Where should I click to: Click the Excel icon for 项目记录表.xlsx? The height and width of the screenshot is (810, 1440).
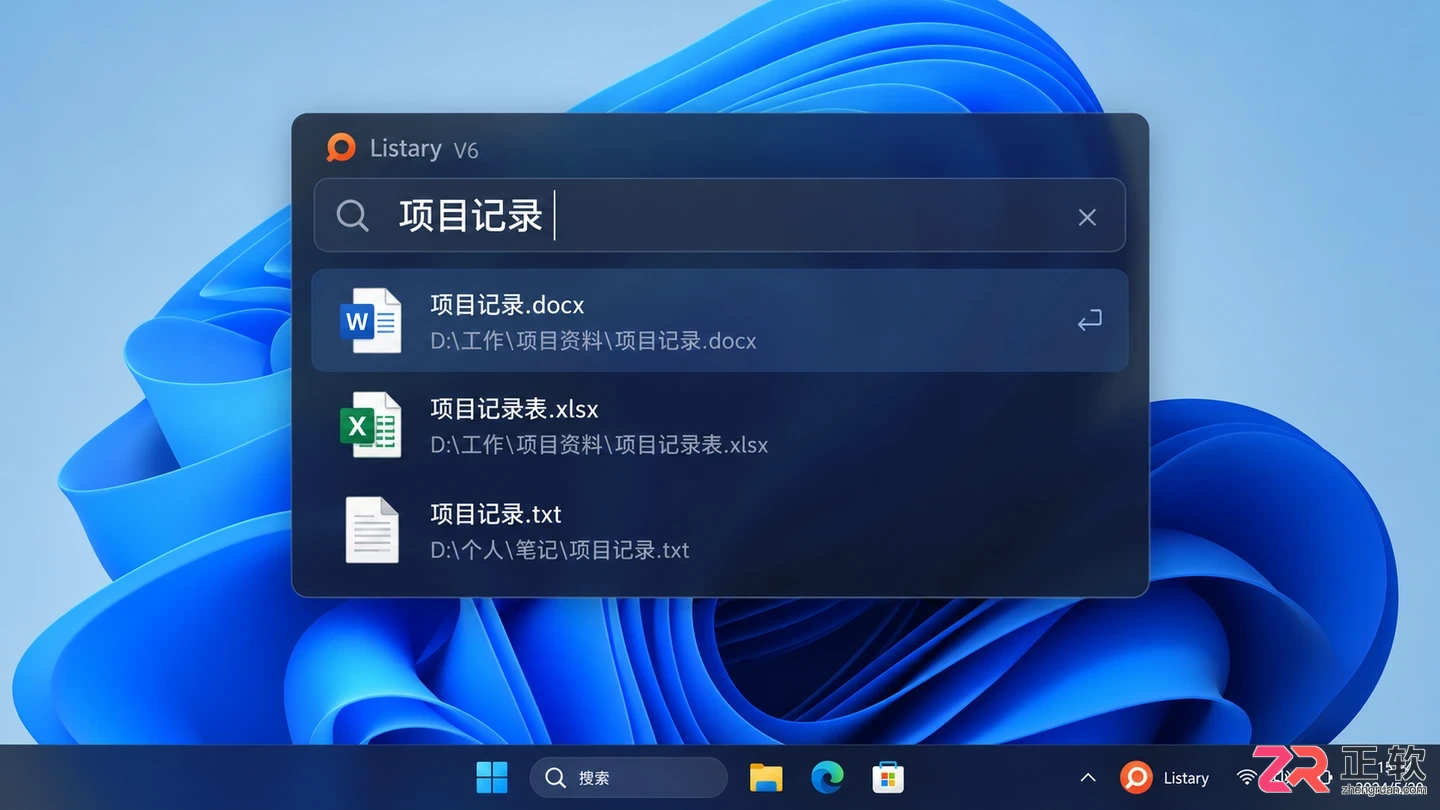tap(370, 425)
